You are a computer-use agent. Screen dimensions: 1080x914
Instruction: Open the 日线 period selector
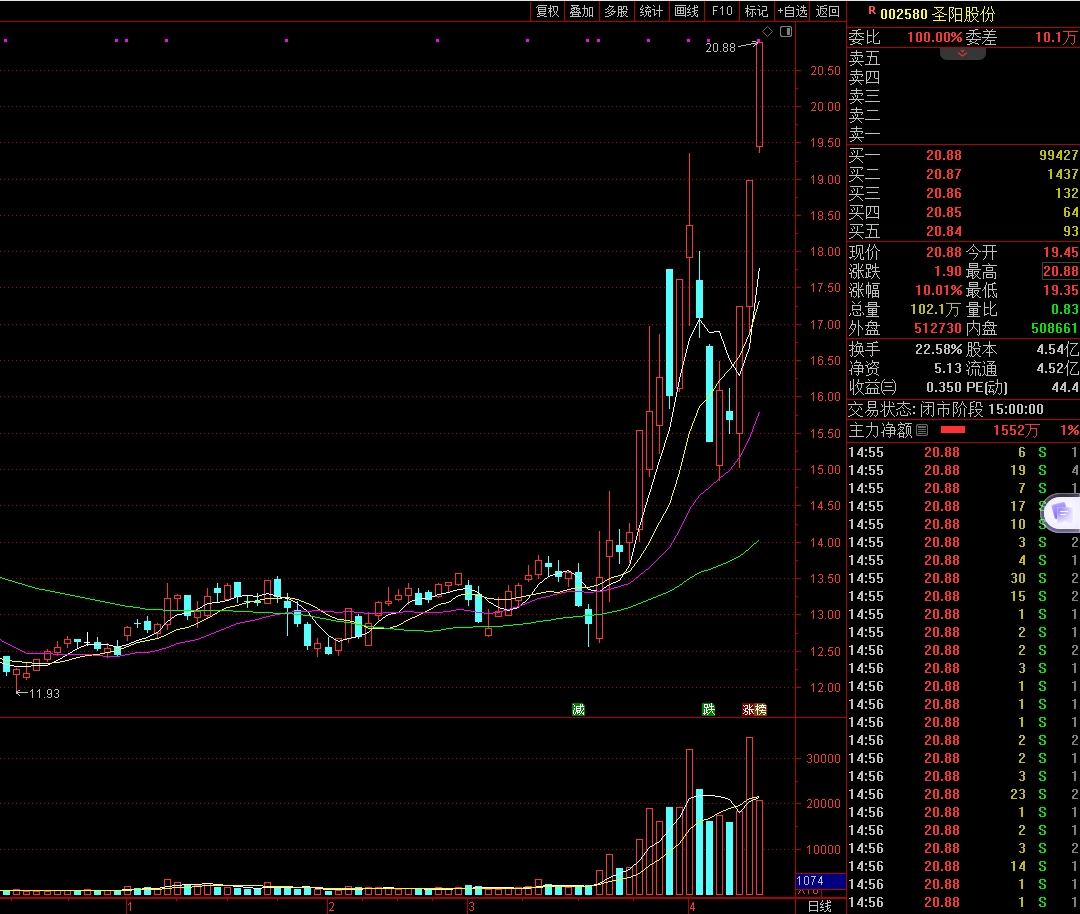coord(819,906)
